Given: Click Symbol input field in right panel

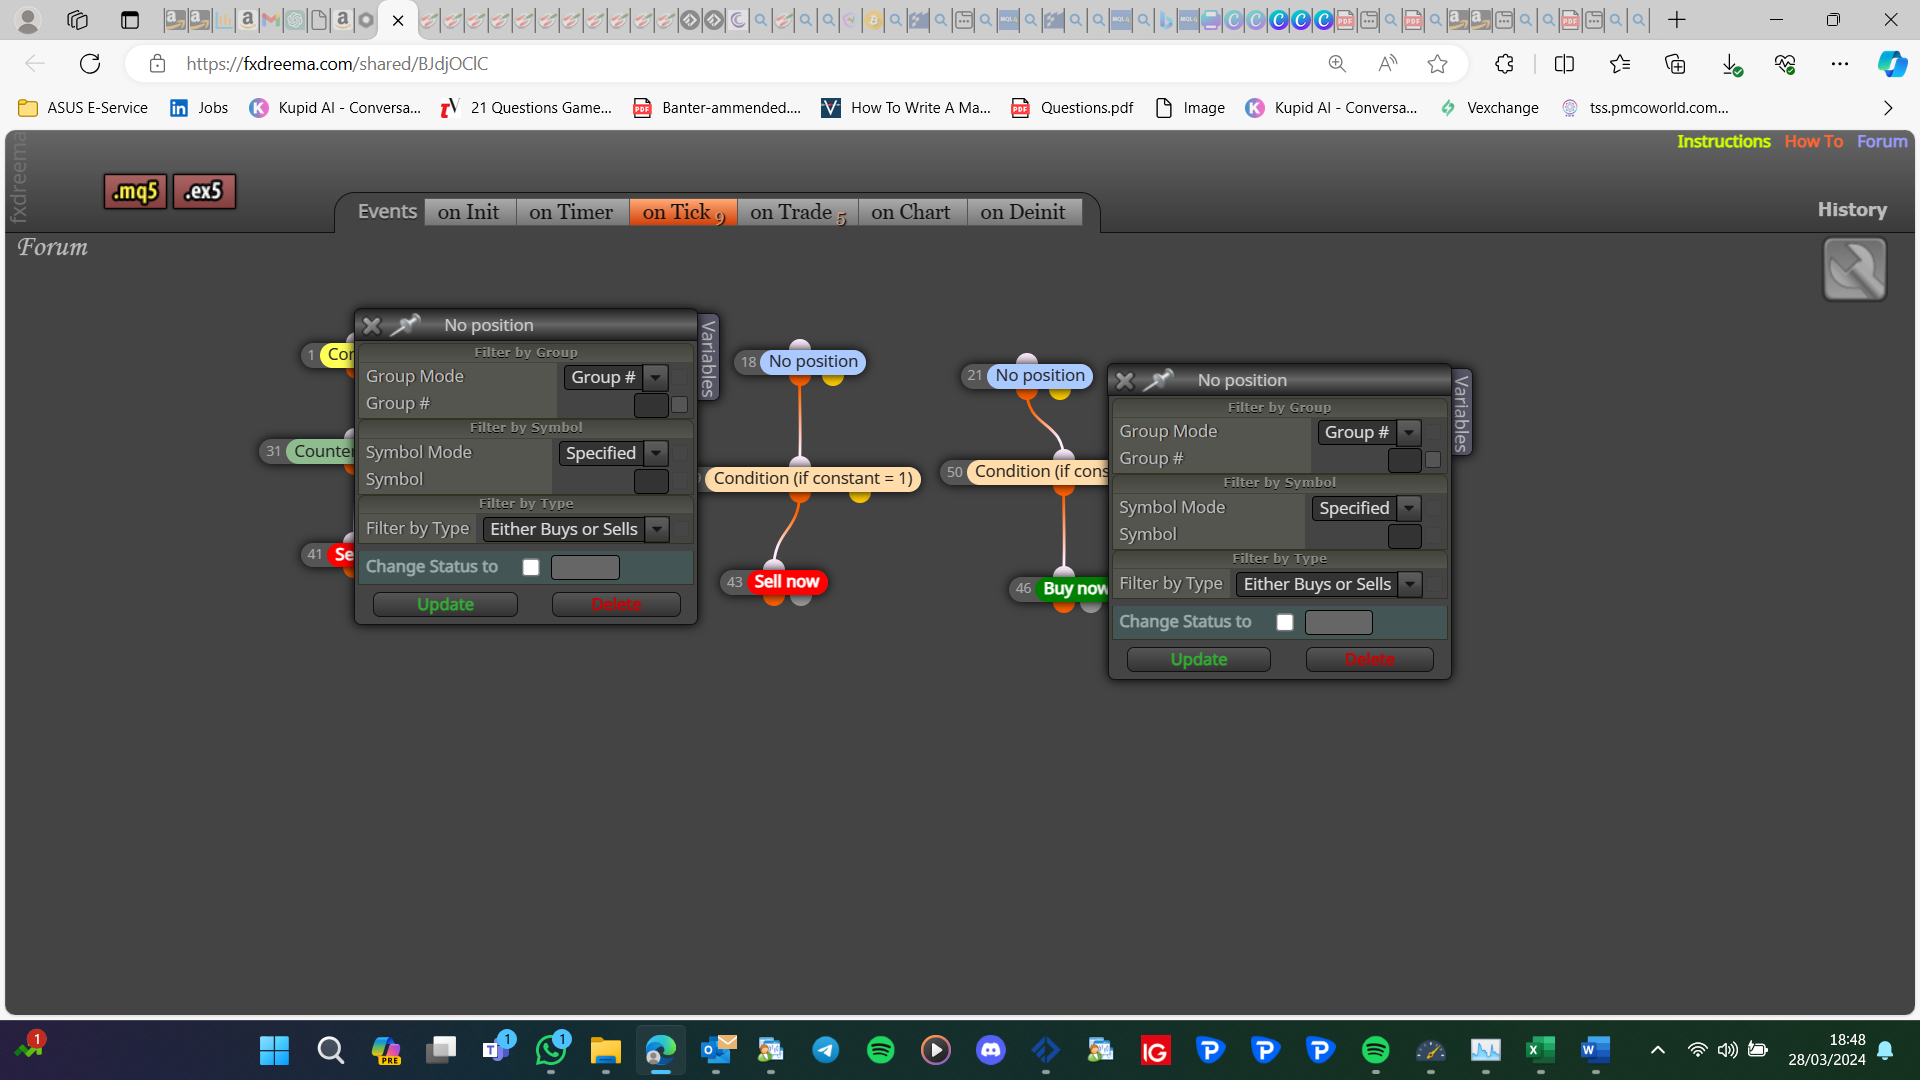Looking at the screenshot, I should (1405, 536).
